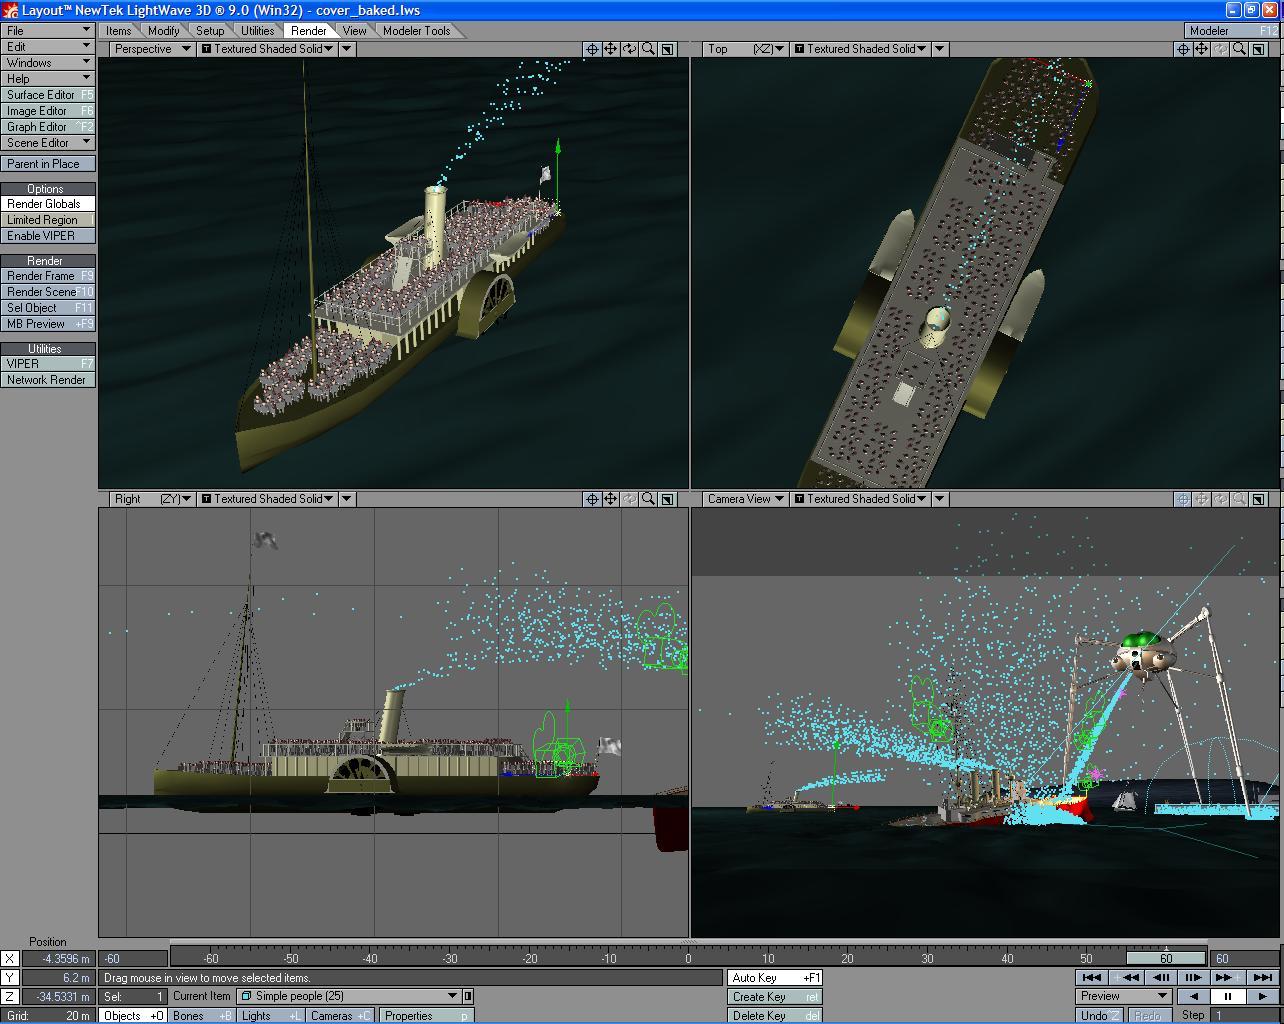Click the center-on-item icon in Right viewport
This screenshot has width=1284, height=1024.
point(592,499)
